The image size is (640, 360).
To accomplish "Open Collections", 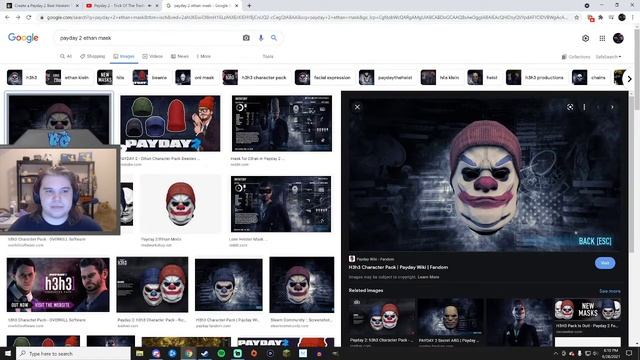I will [x=576, y=57].
